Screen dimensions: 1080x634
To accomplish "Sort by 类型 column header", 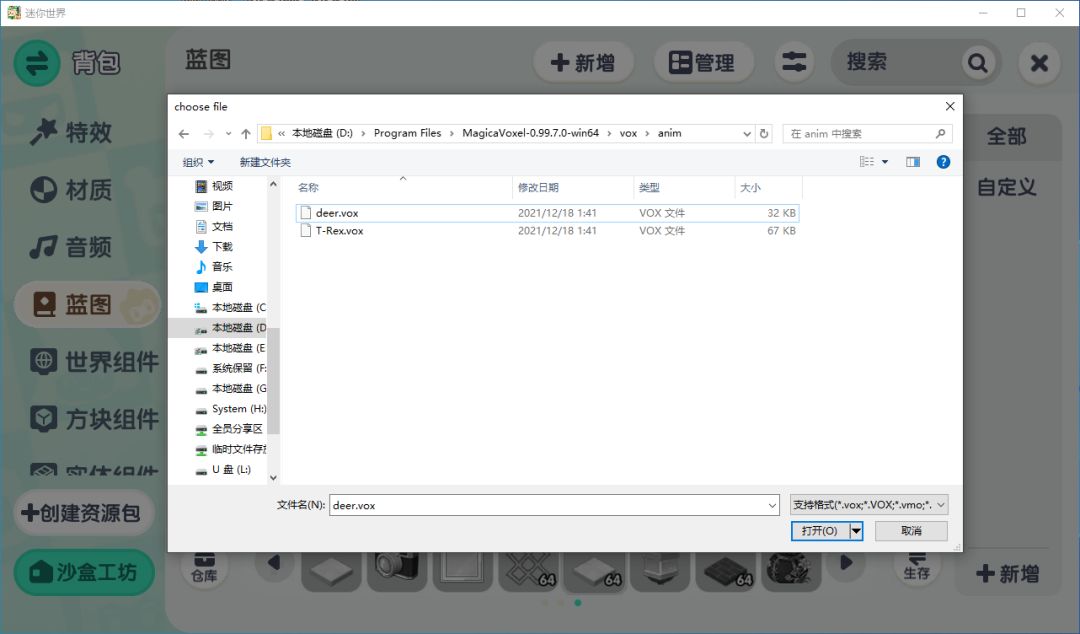I will (x=684, y=187).
